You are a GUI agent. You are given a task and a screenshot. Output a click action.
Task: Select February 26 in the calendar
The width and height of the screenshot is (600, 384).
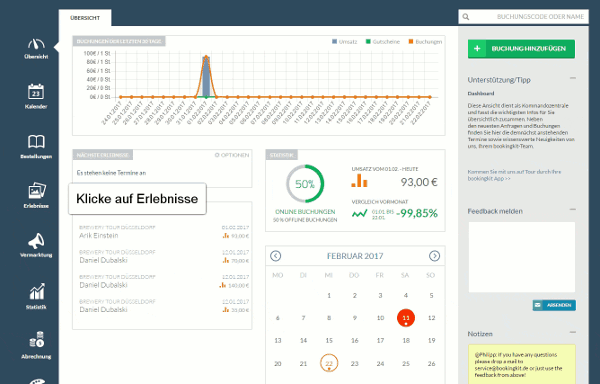(432, 364)
